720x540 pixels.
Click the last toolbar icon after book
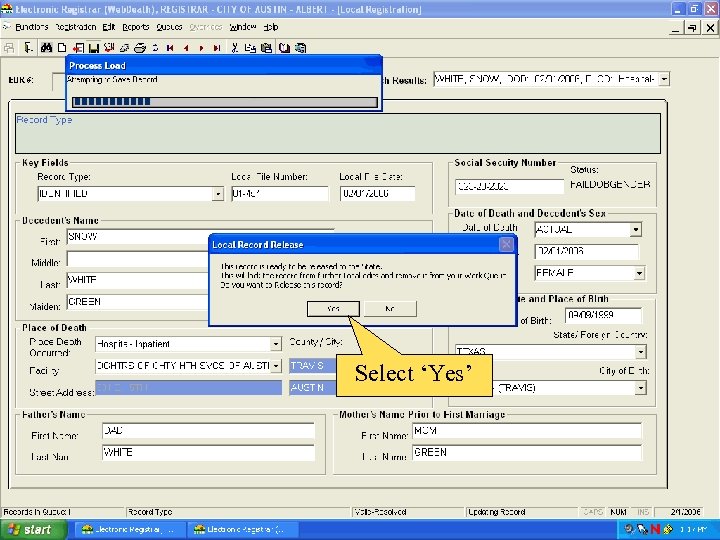point(300,48)
